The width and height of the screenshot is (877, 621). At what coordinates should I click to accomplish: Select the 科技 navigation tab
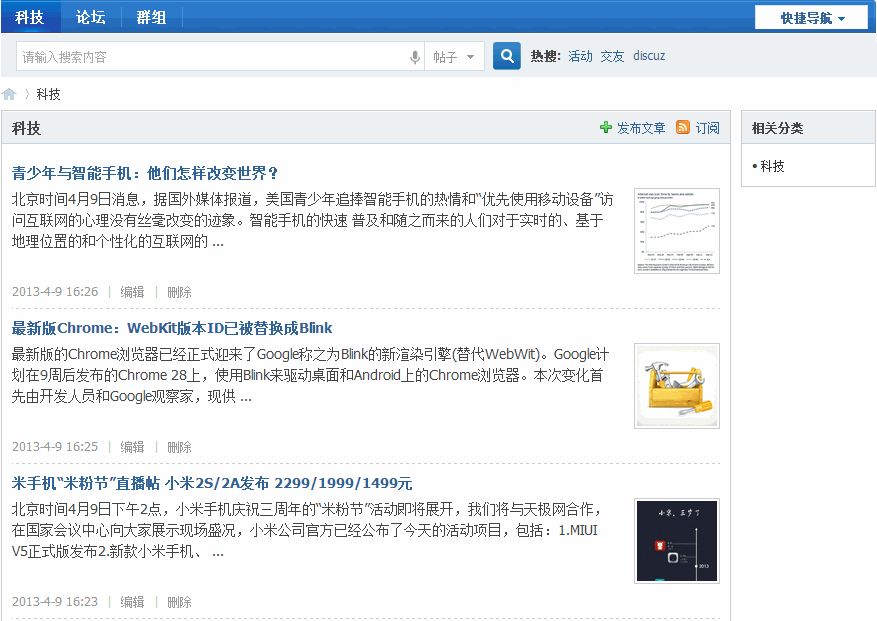pos(30,17)
